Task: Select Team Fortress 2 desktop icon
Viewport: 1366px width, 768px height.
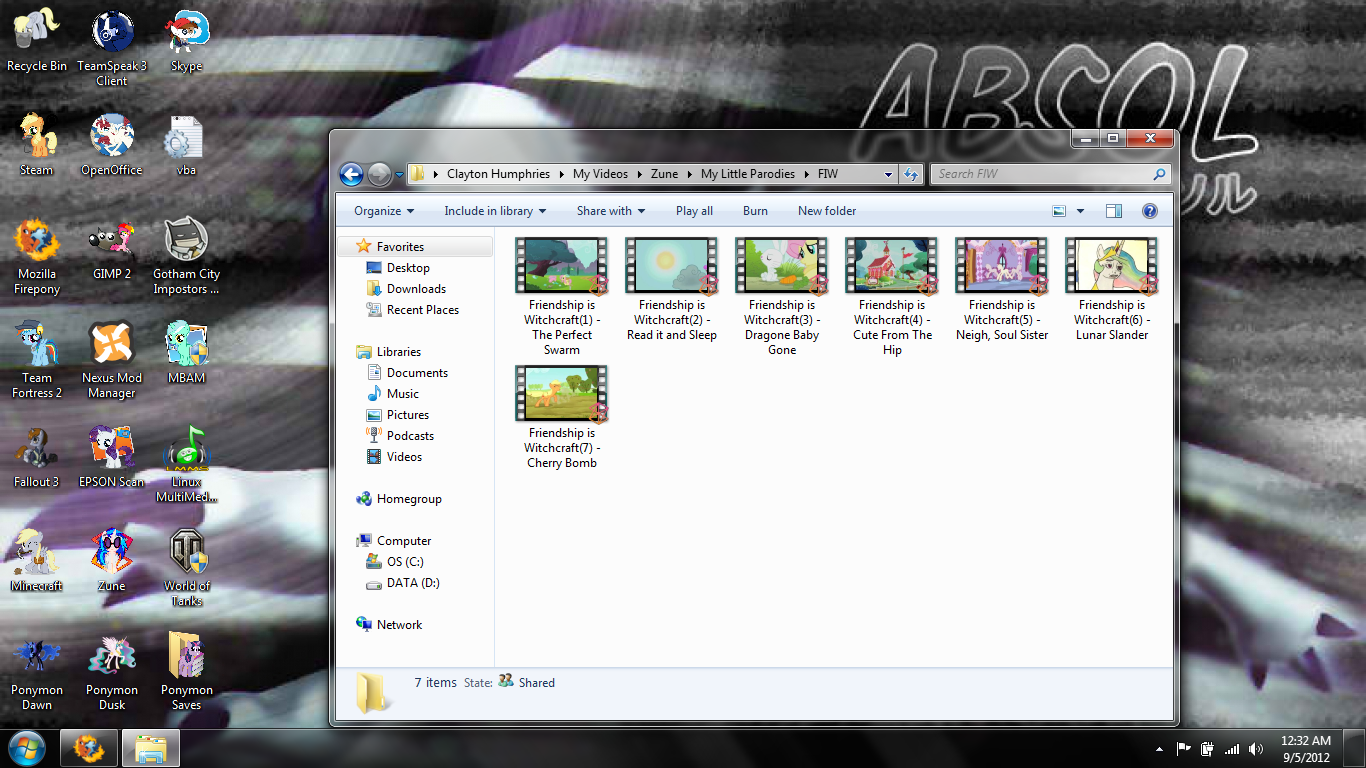Action: click(37, 360)
